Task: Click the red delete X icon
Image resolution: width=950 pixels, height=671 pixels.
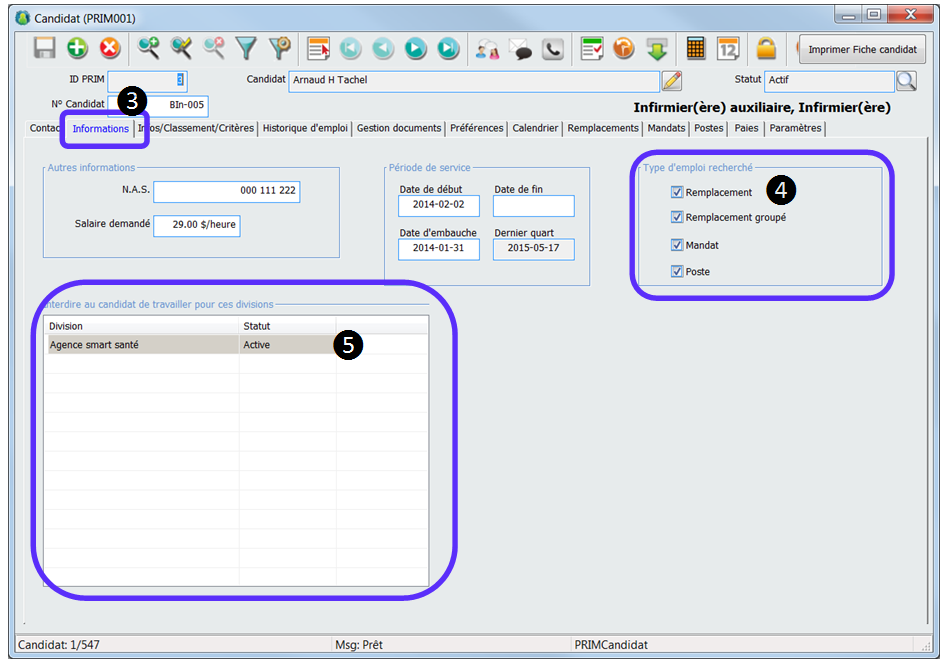Action: coord(109,48)
